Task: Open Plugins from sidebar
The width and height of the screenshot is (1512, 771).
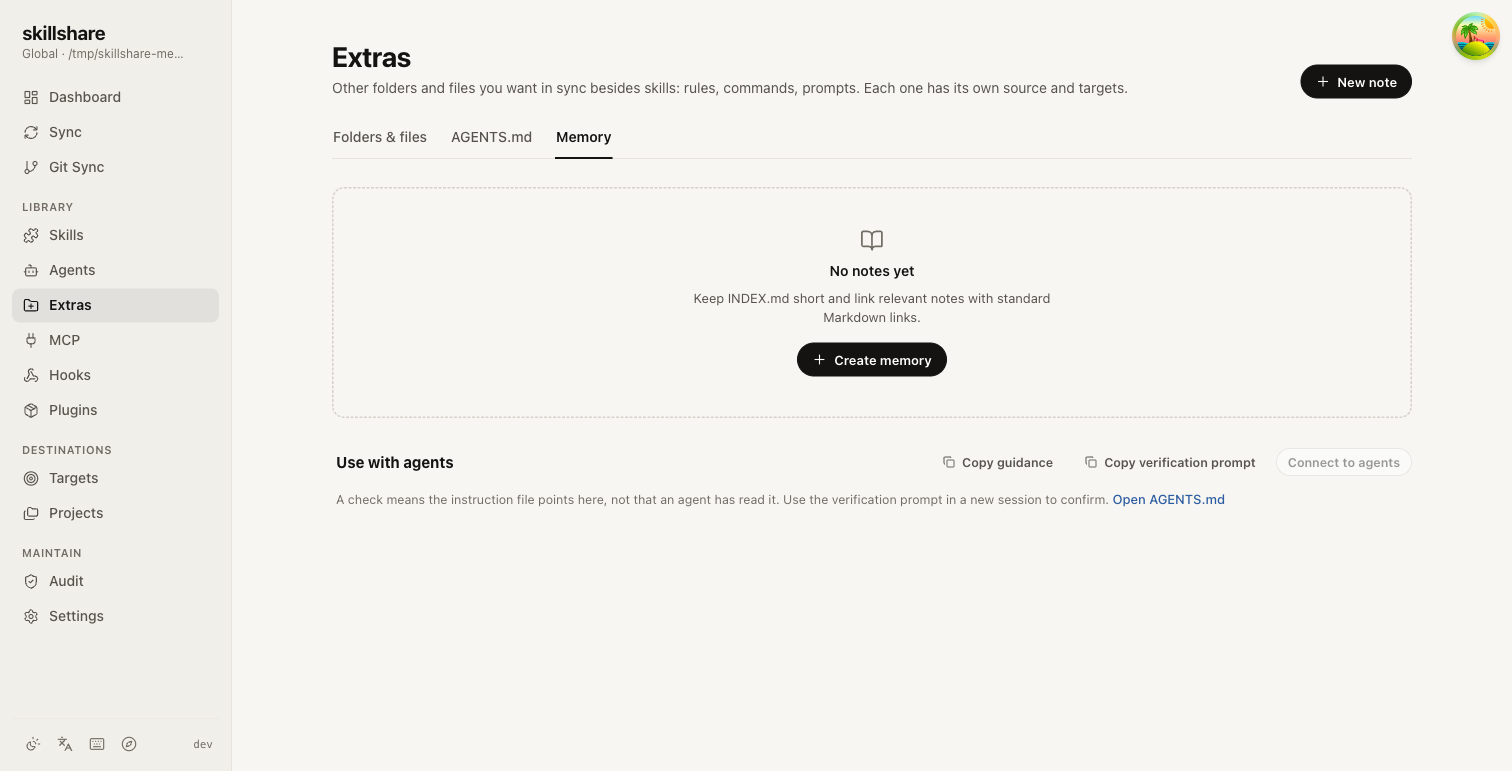Action: 115,410
